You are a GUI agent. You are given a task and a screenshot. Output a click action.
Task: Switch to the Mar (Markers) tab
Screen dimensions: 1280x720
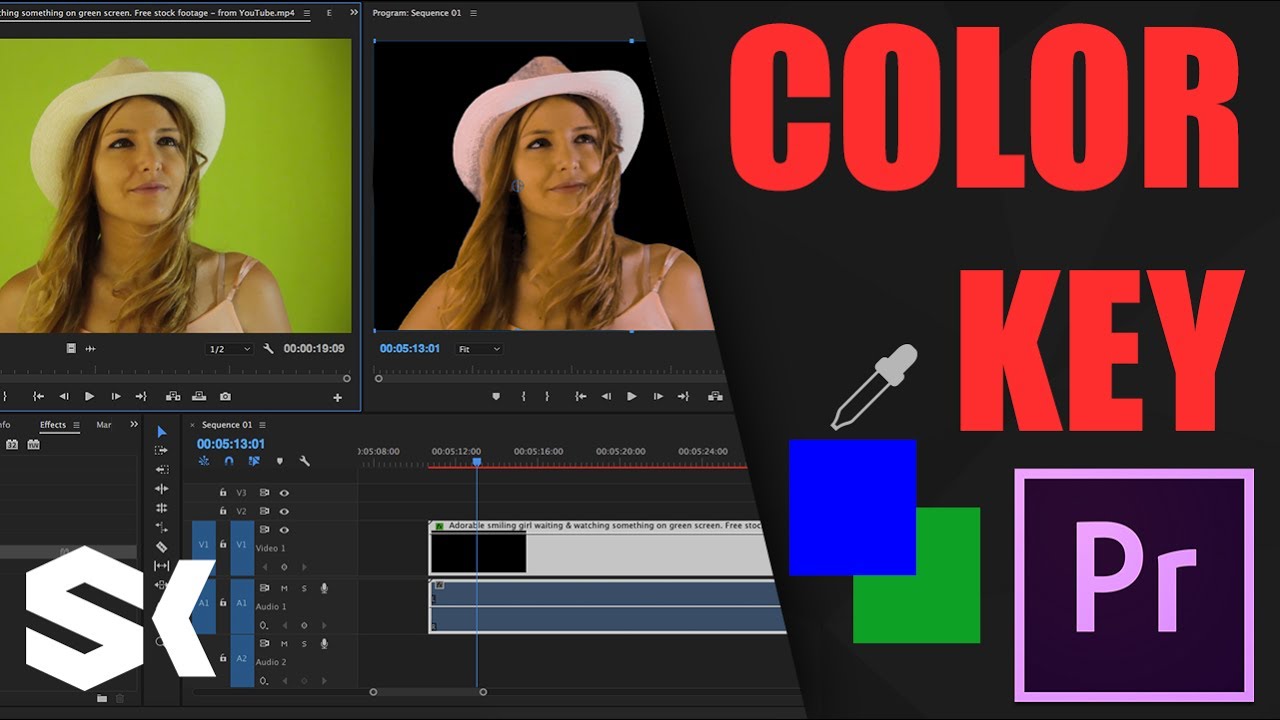(103, 425)
